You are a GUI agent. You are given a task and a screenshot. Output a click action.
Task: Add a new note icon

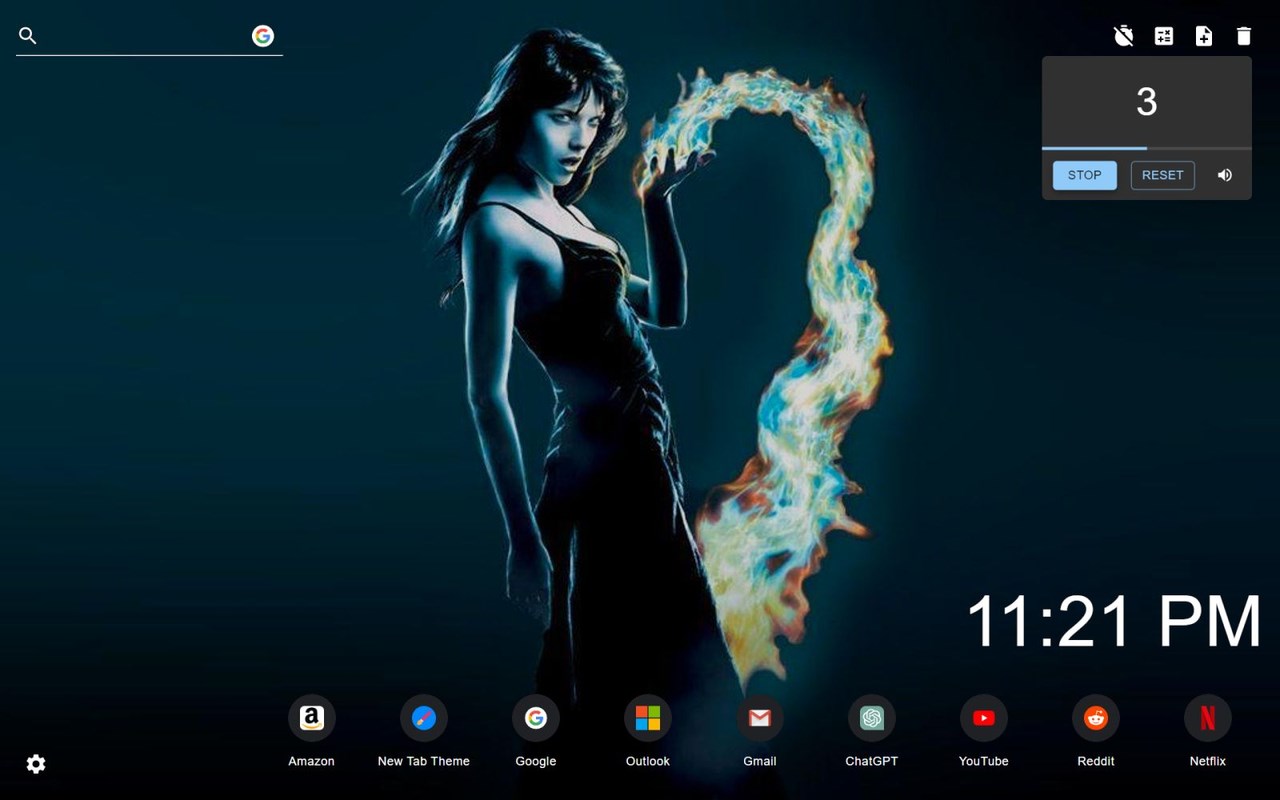tap(1204, 36)
